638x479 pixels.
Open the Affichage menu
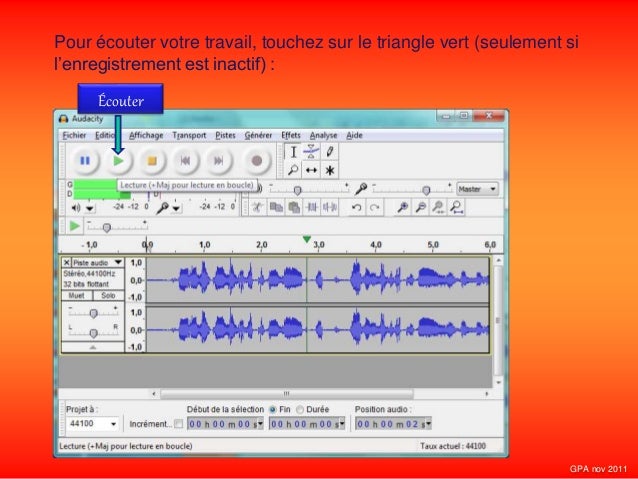(x=146, y=135)
